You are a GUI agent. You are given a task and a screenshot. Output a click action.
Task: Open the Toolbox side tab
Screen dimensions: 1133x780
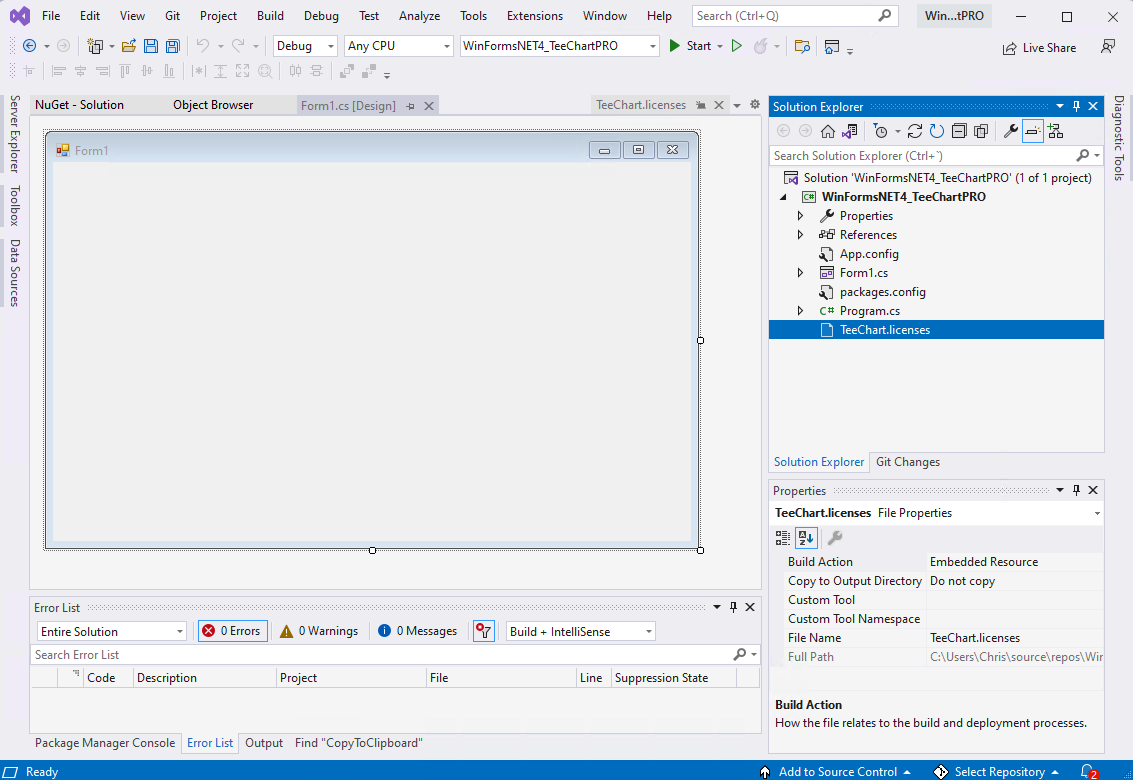coord(14,206)
